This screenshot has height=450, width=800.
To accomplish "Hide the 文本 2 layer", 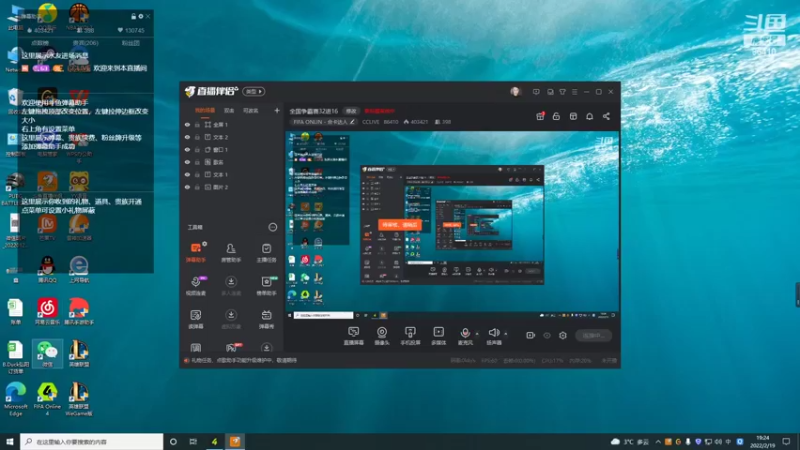I will [187, 137].
